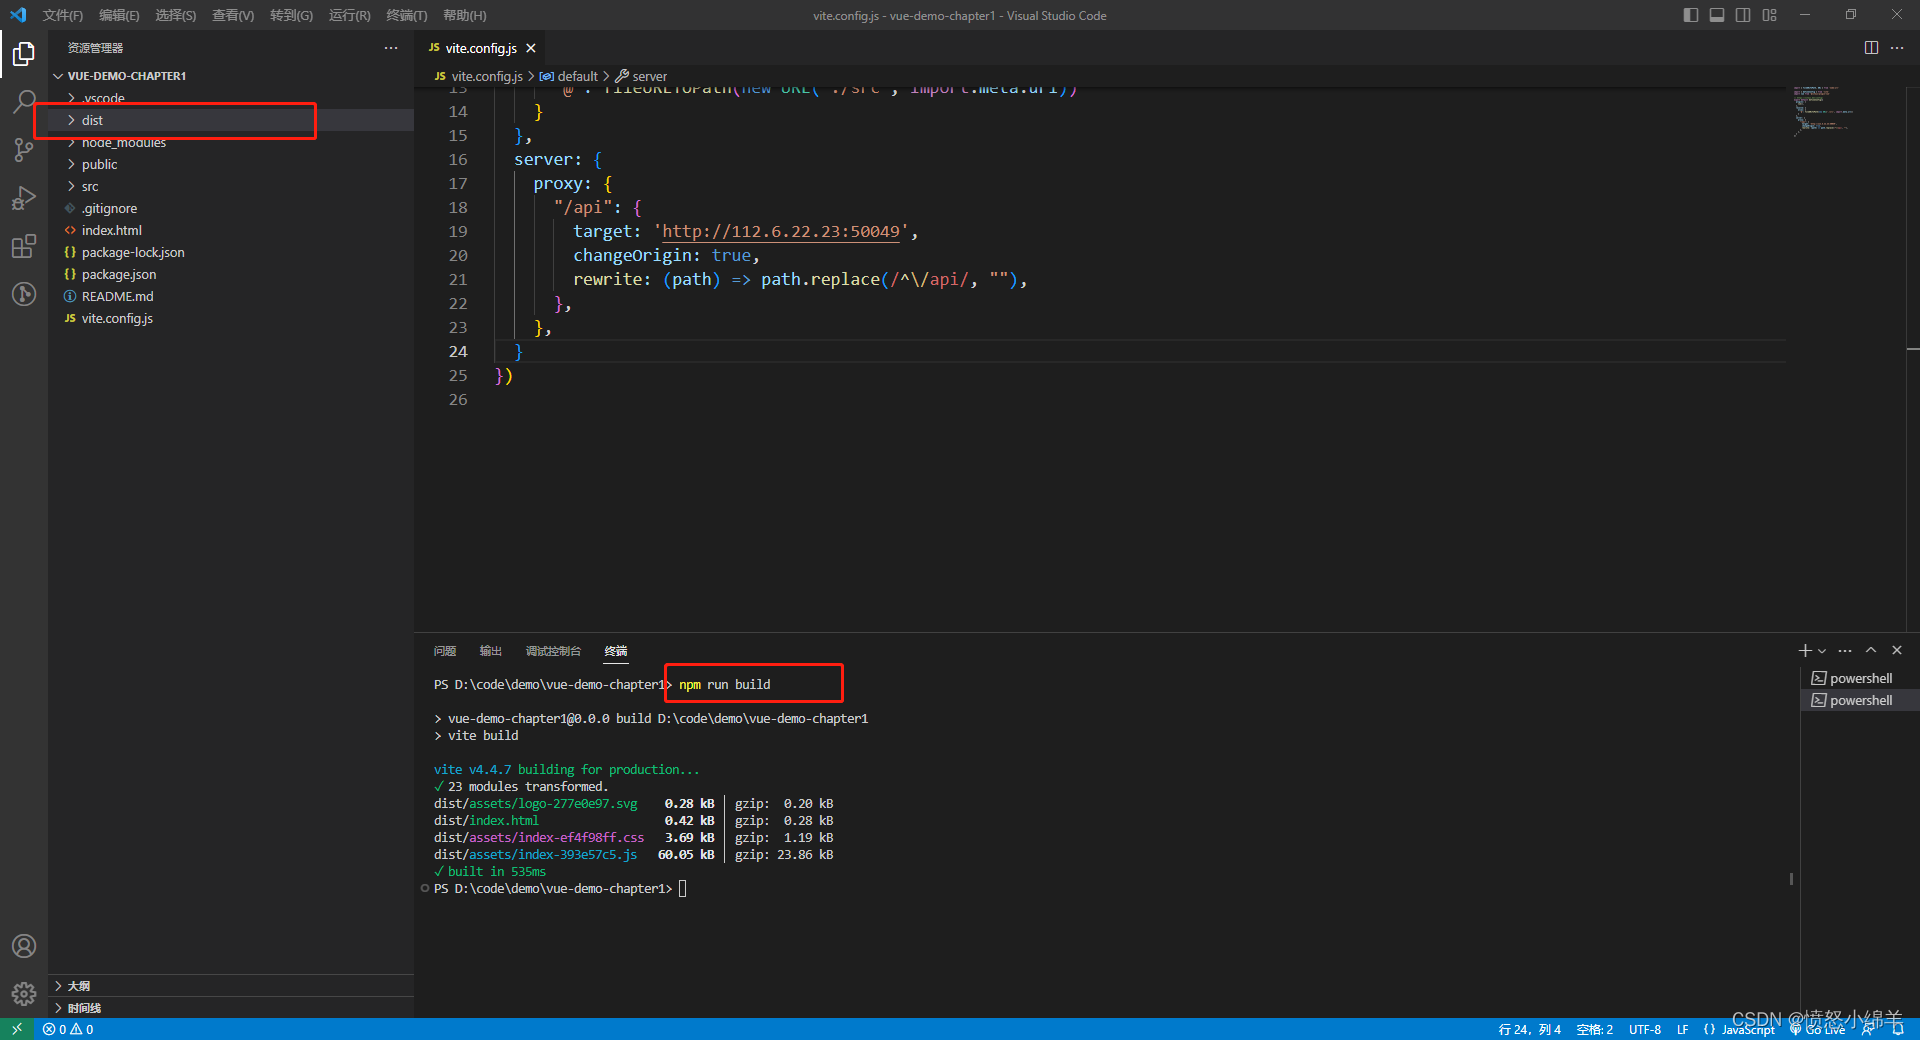Open the Manage gear icon
The height and width of the screenshot is (1040, 1920).
coord(24,994)
